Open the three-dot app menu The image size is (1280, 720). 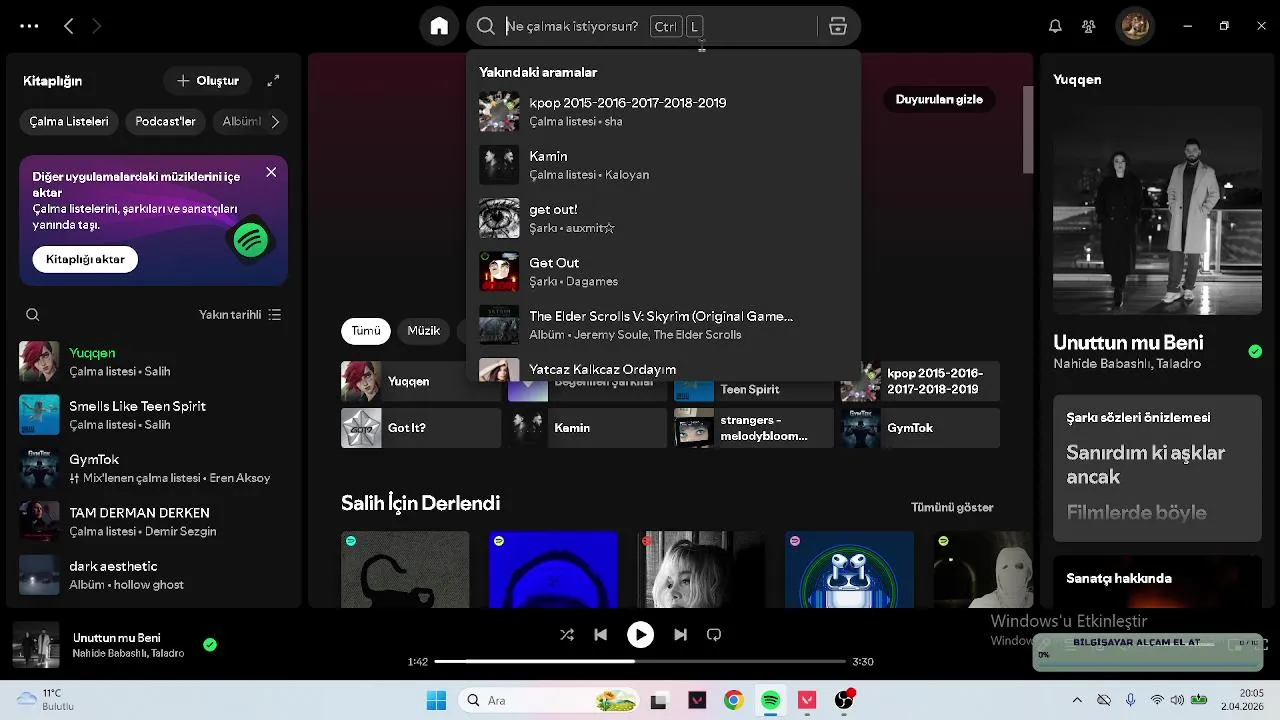[x=29, y=26]
